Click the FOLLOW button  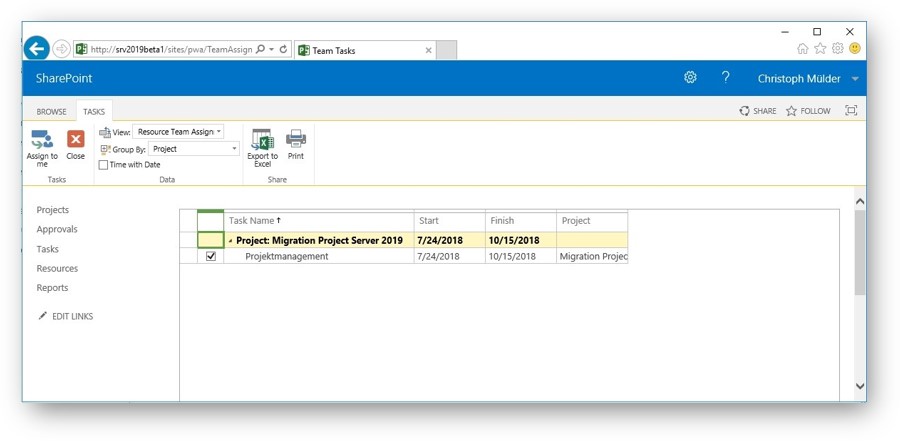(808, 111)
